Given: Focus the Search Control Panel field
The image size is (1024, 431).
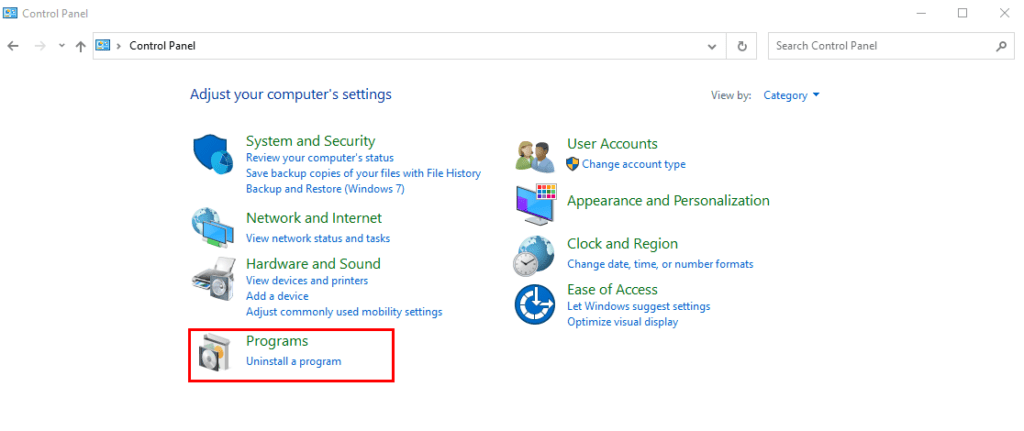Looking at the screenshot, I should [x=891, y=46].
